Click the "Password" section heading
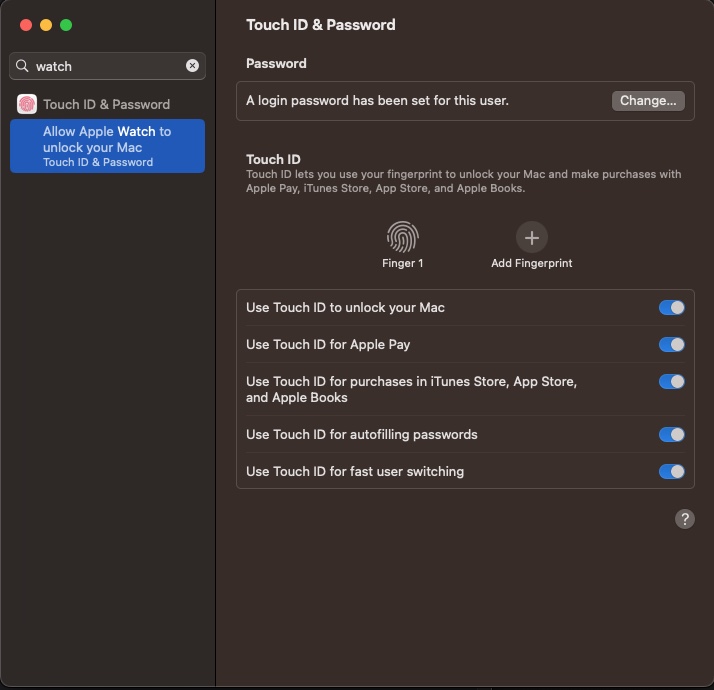This screenshot has width=714, height=690. pyautogui.click(x=276, y=63)
